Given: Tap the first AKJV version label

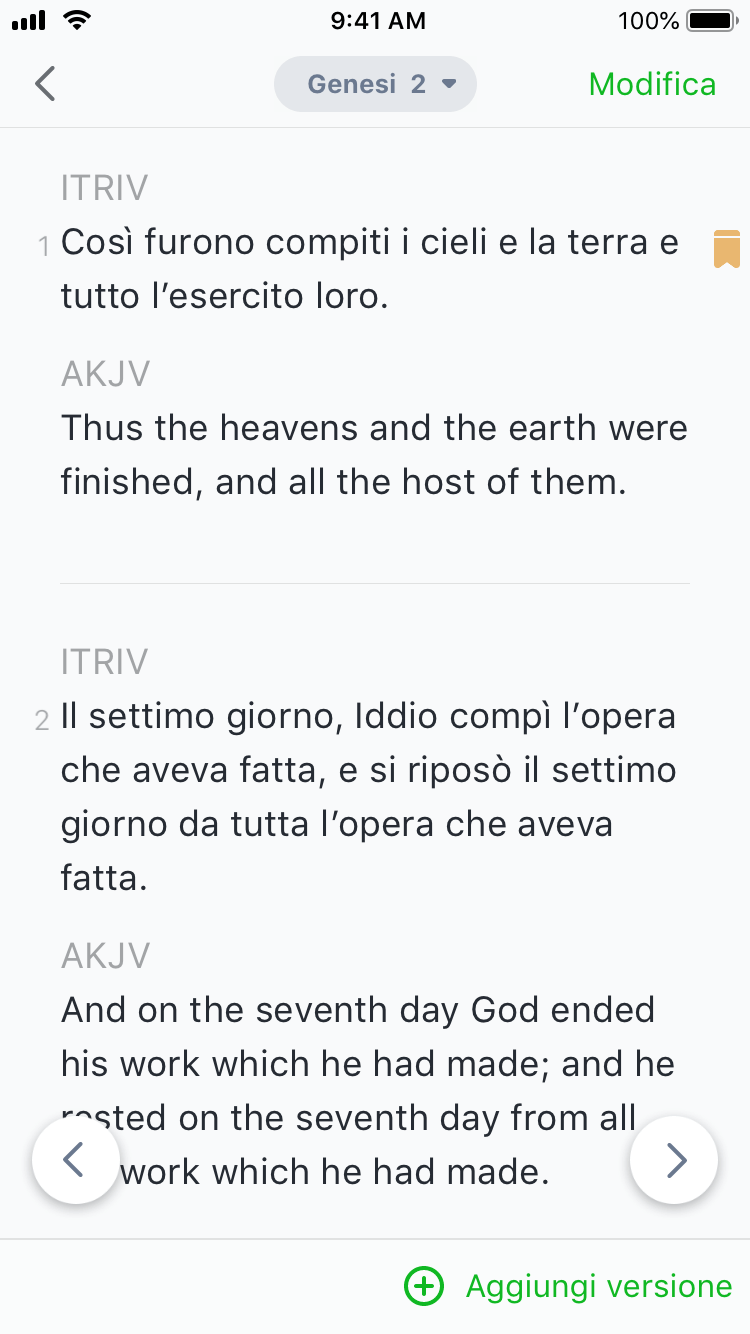Looking at the screenshot, I should tap(105, 373).
